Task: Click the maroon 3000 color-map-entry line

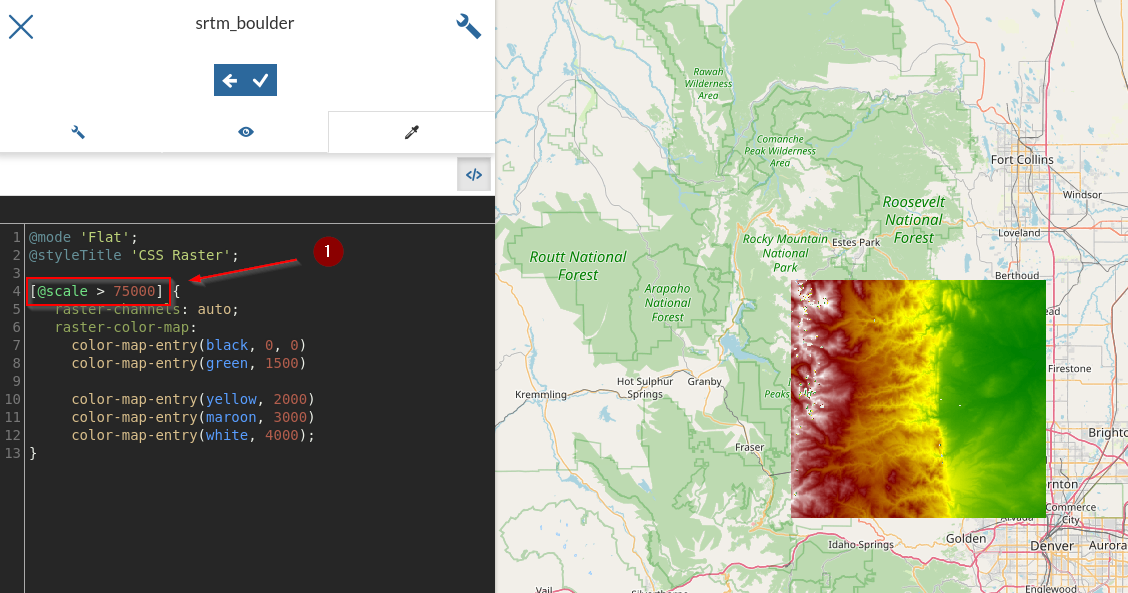Action: [193, 417]
